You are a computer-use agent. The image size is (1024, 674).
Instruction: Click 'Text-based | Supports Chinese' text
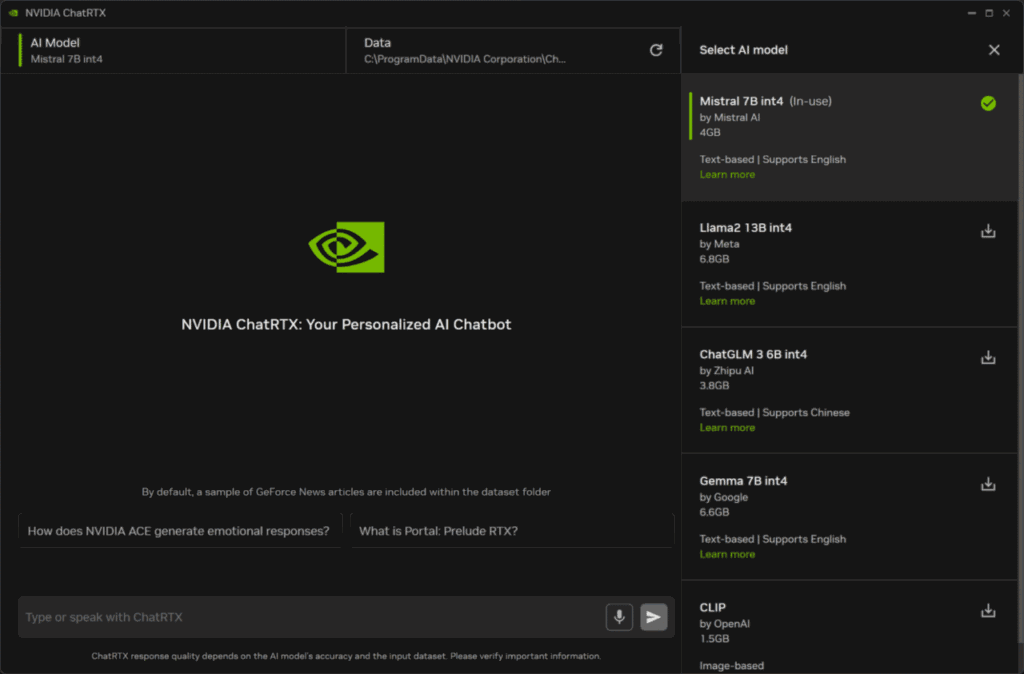coord(775,413)
